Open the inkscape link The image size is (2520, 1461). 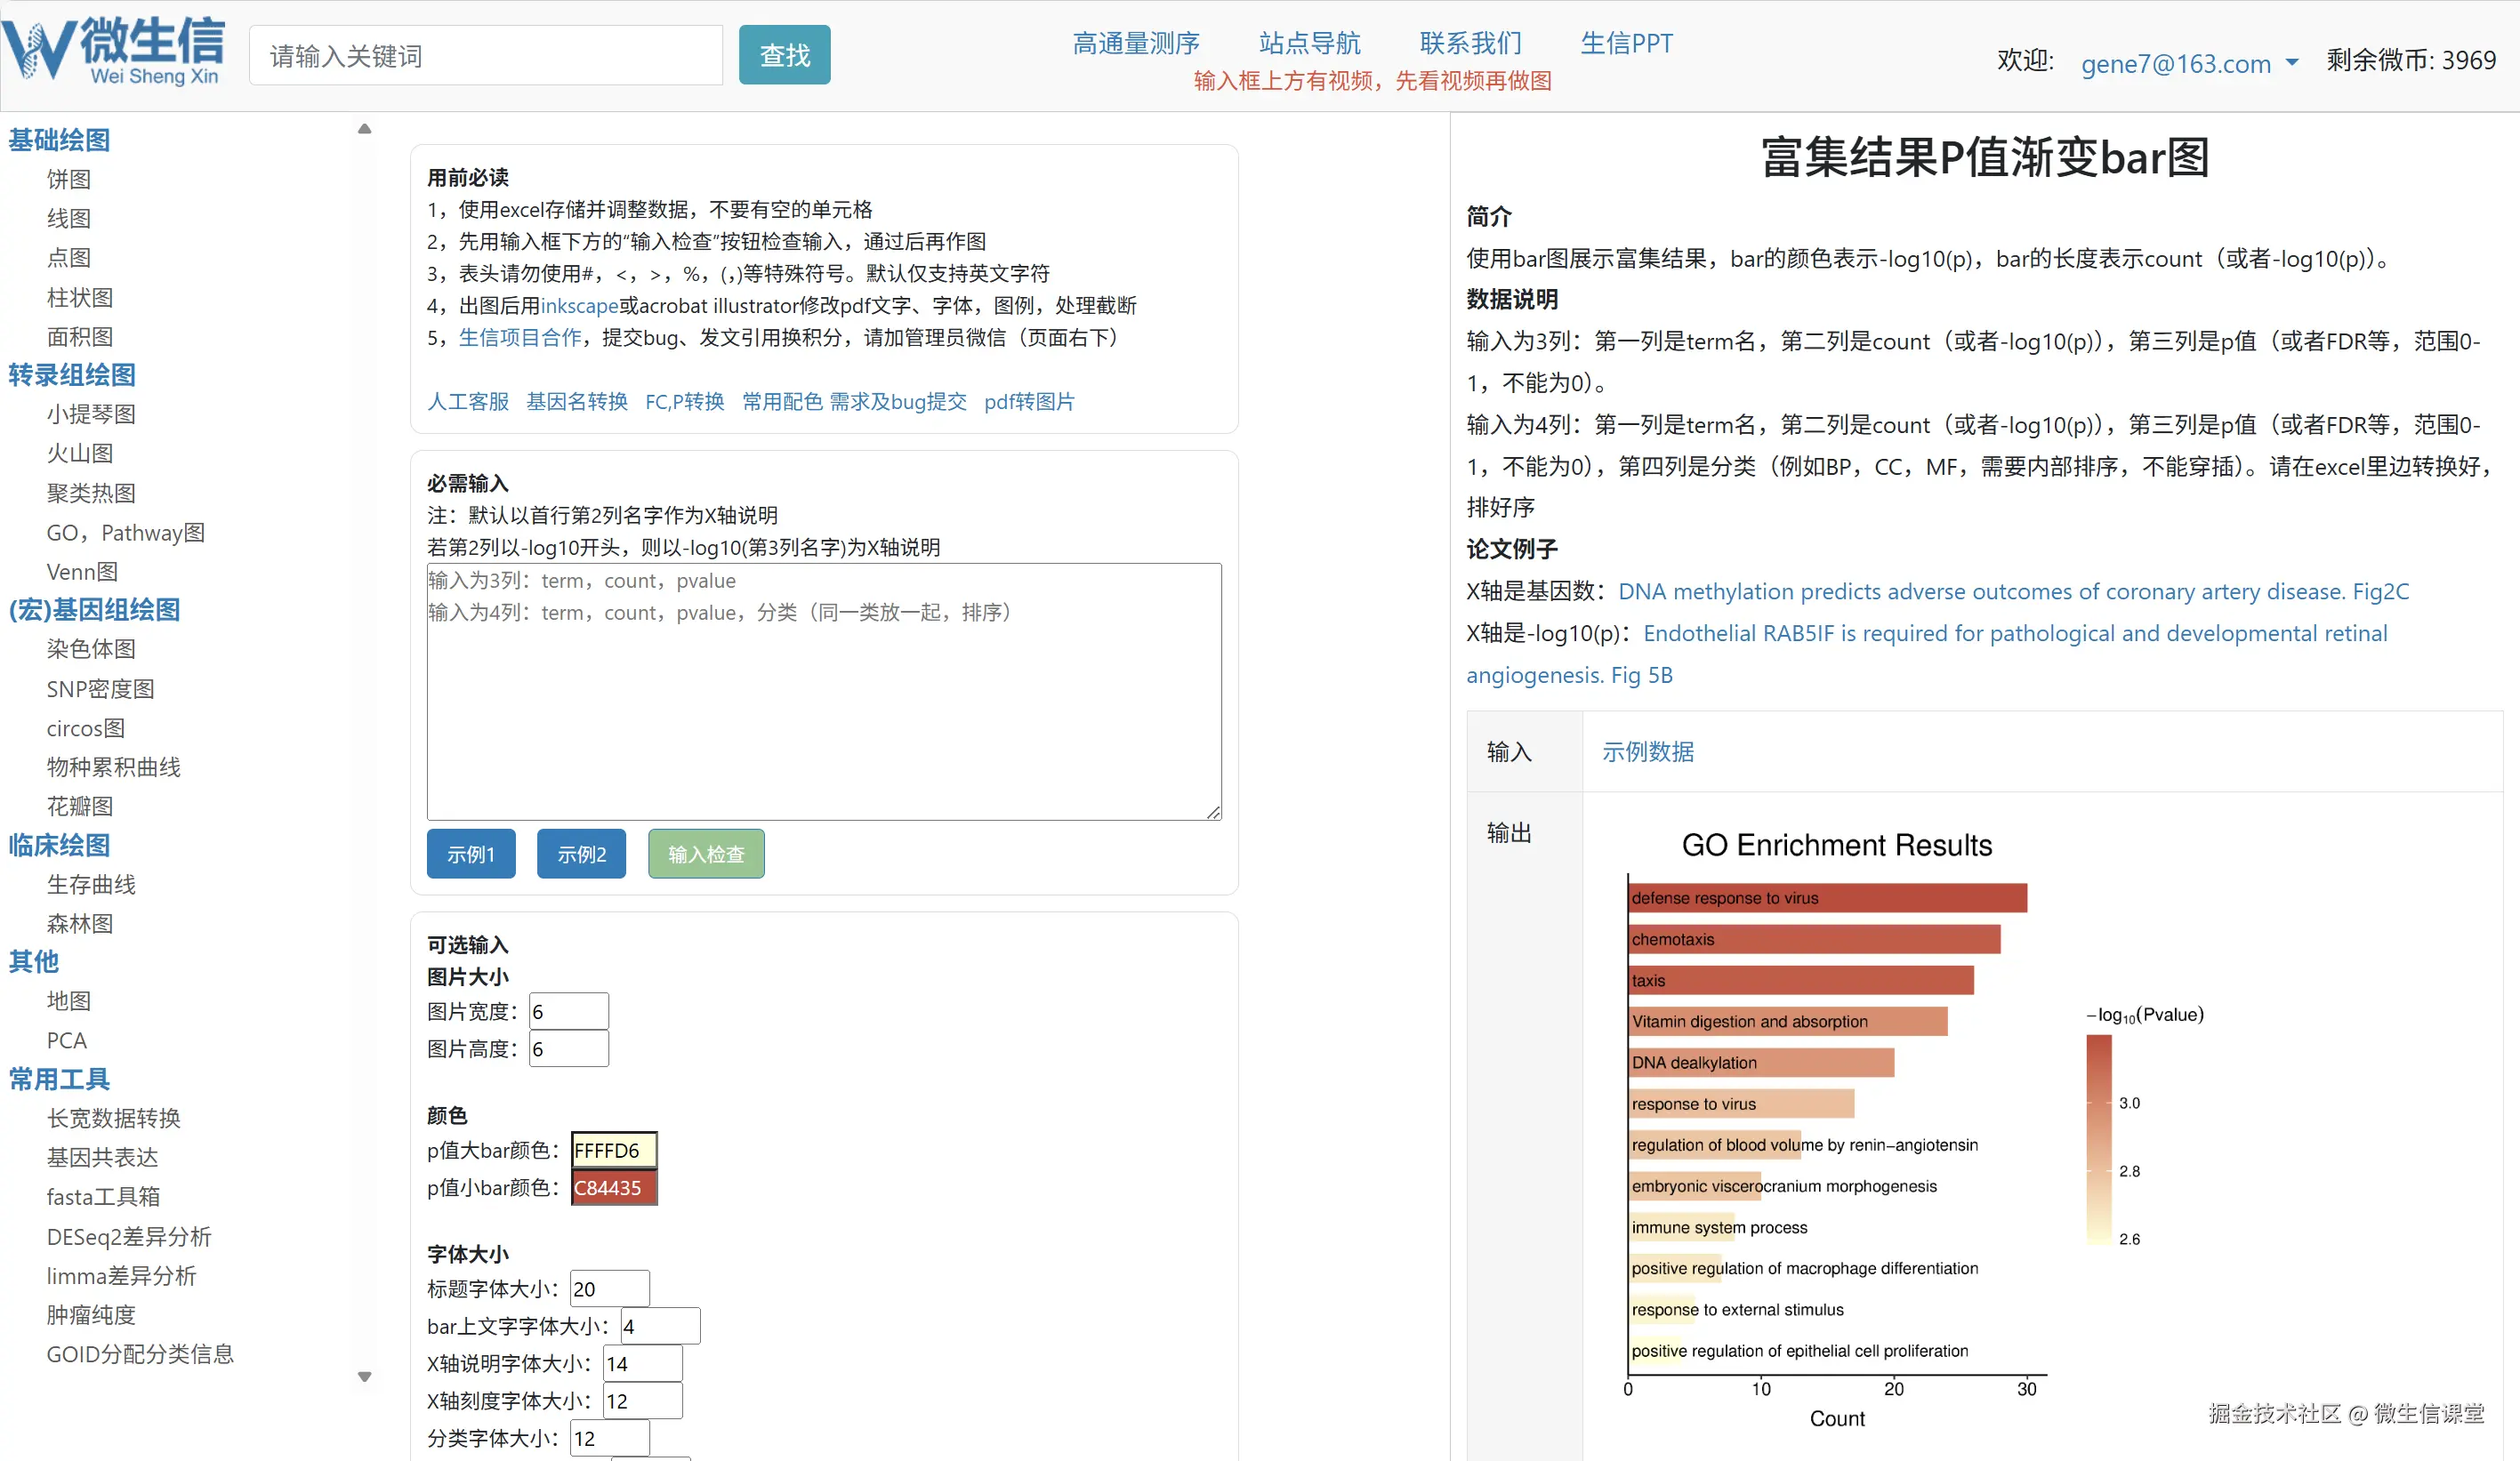pyautogui.click(x=579, y=306)
